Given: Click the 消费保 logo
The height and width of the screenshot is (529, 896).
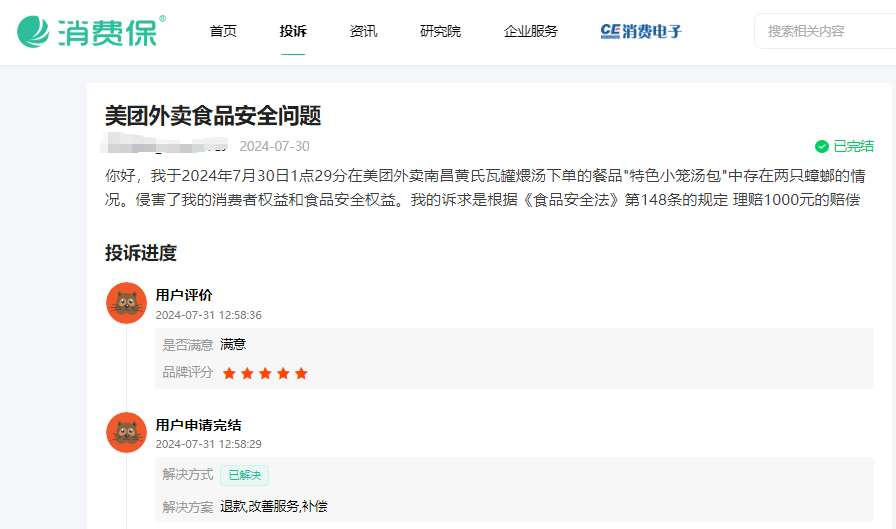Looking at the screenshot, I should point(91,31).
